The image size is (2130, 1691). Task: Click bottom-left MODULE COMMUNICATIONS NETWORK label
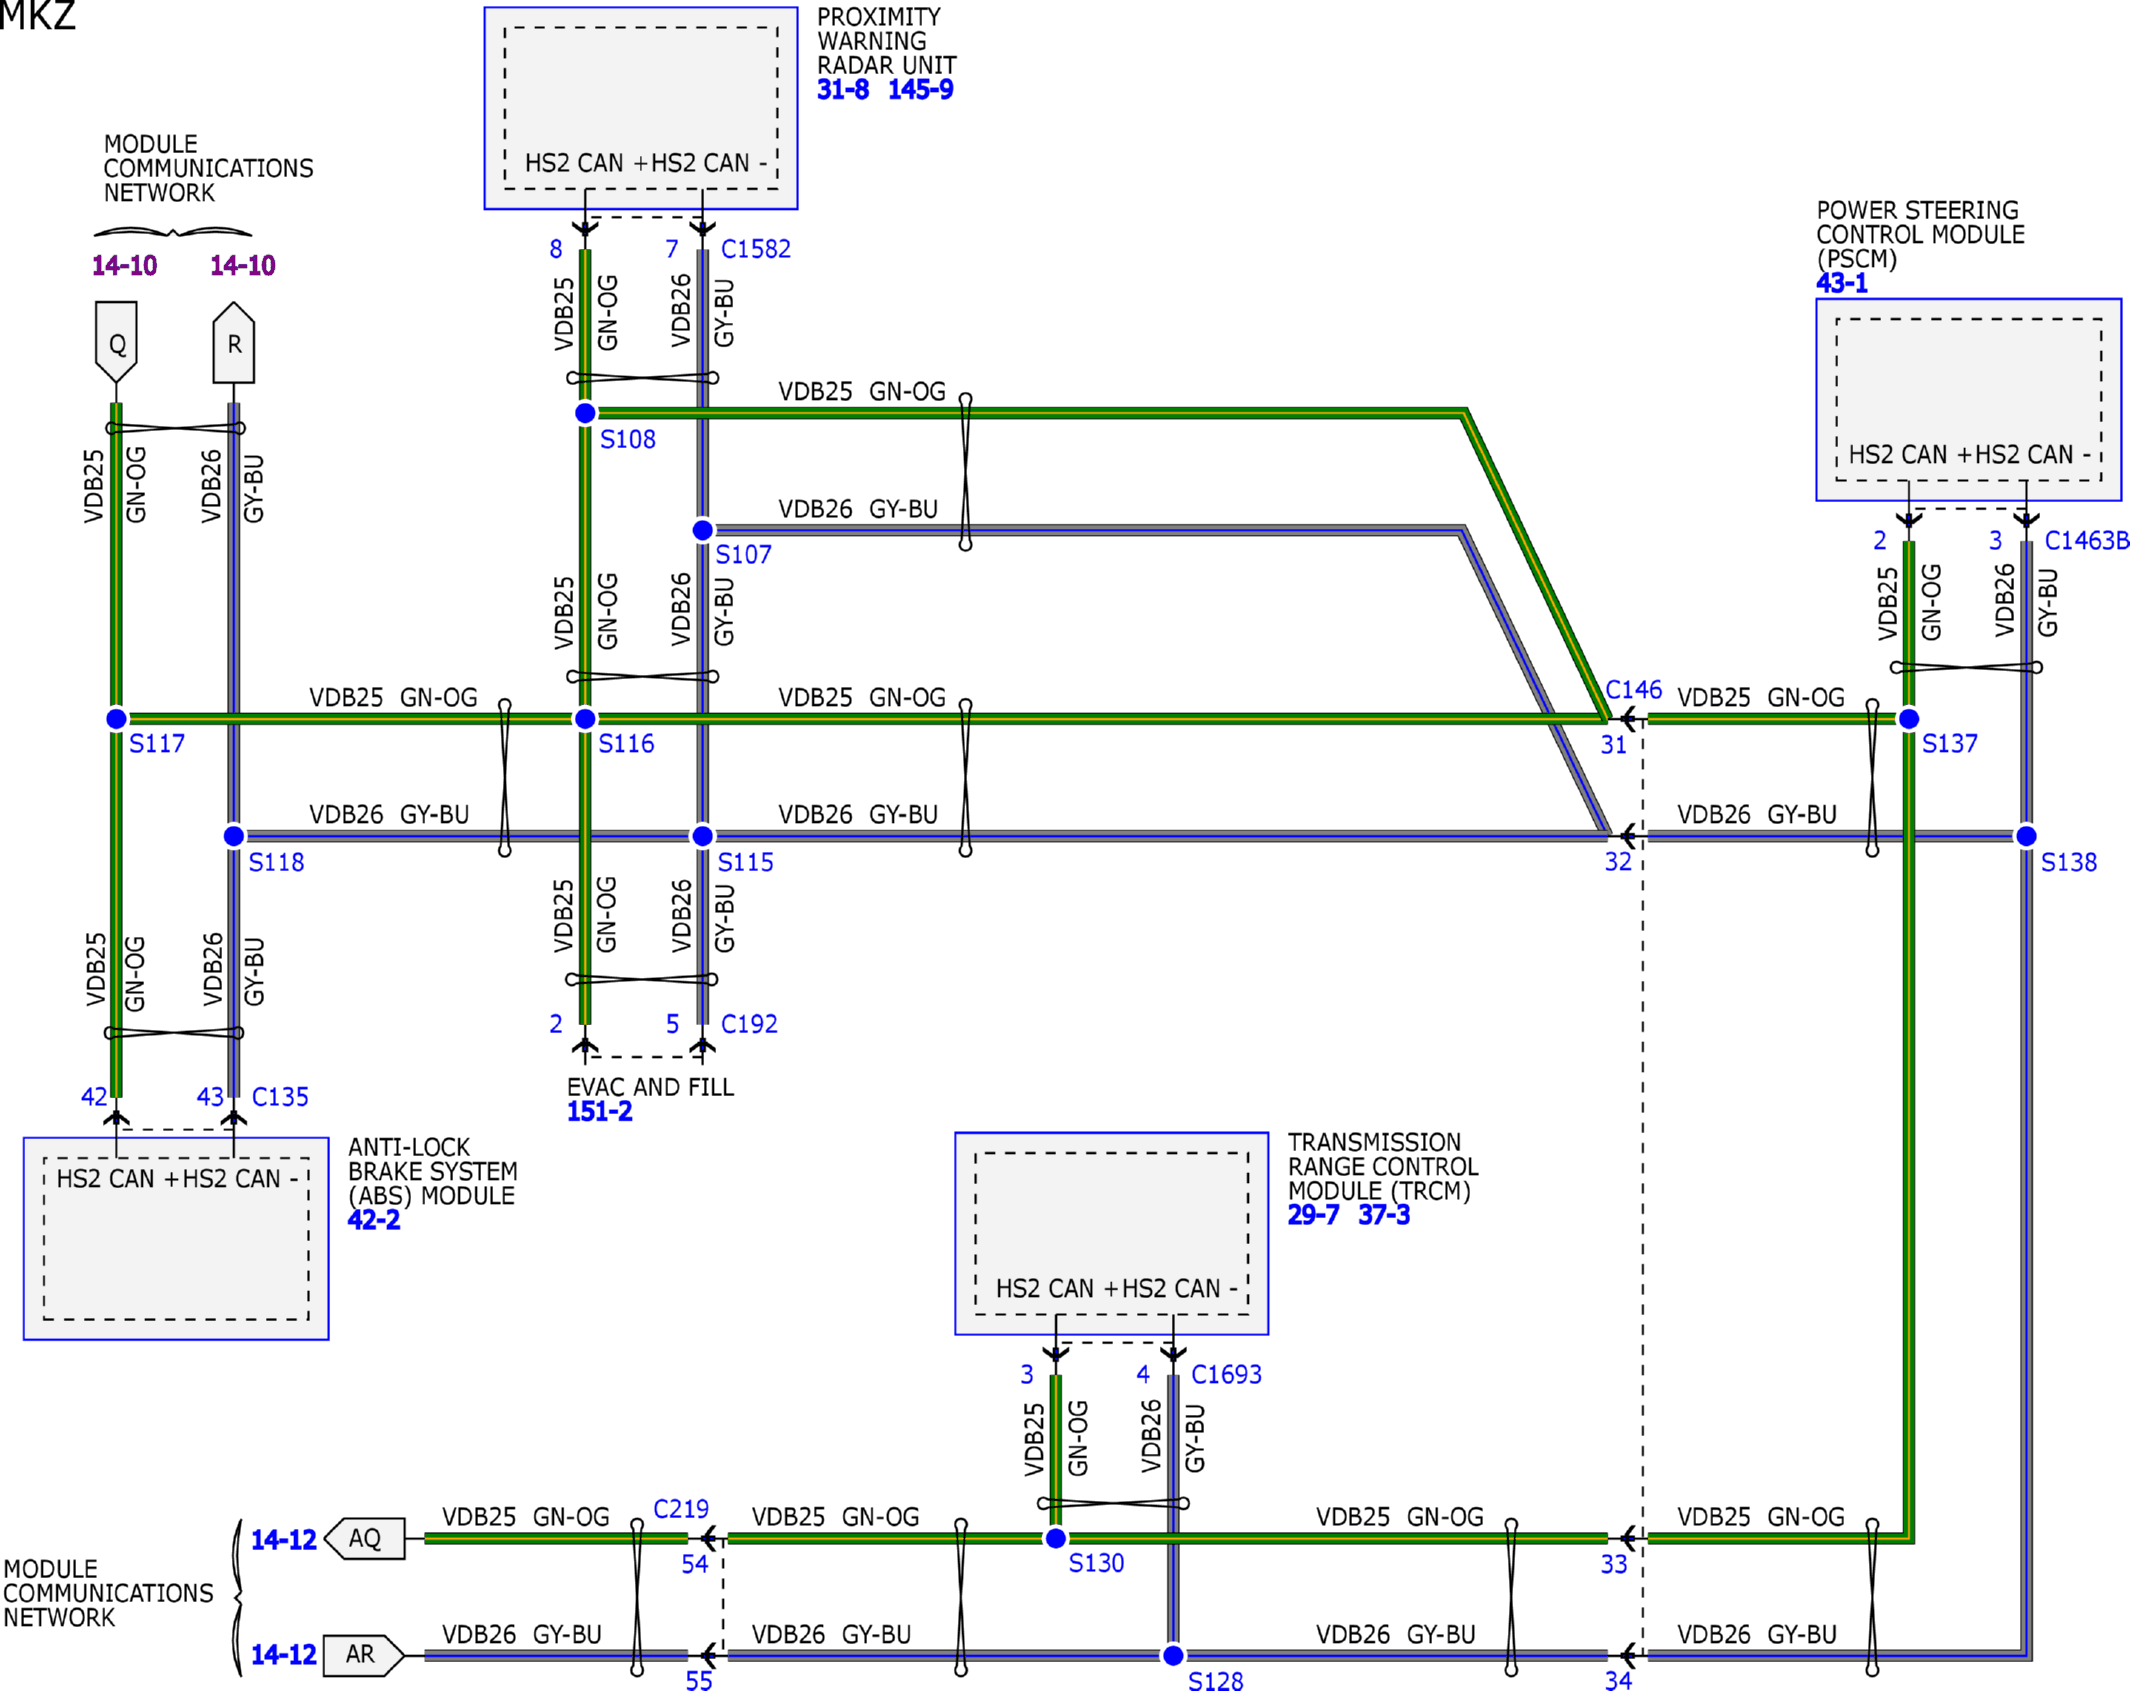coord(108,1594)
